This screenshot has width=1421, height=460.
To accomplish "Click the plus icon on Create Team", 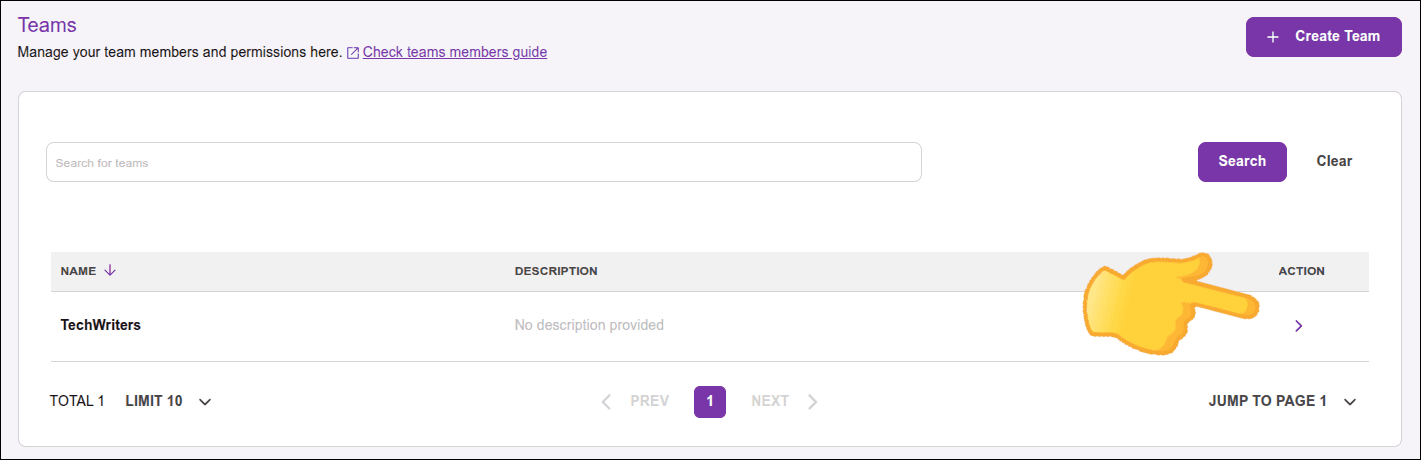I will [1273, 37].
